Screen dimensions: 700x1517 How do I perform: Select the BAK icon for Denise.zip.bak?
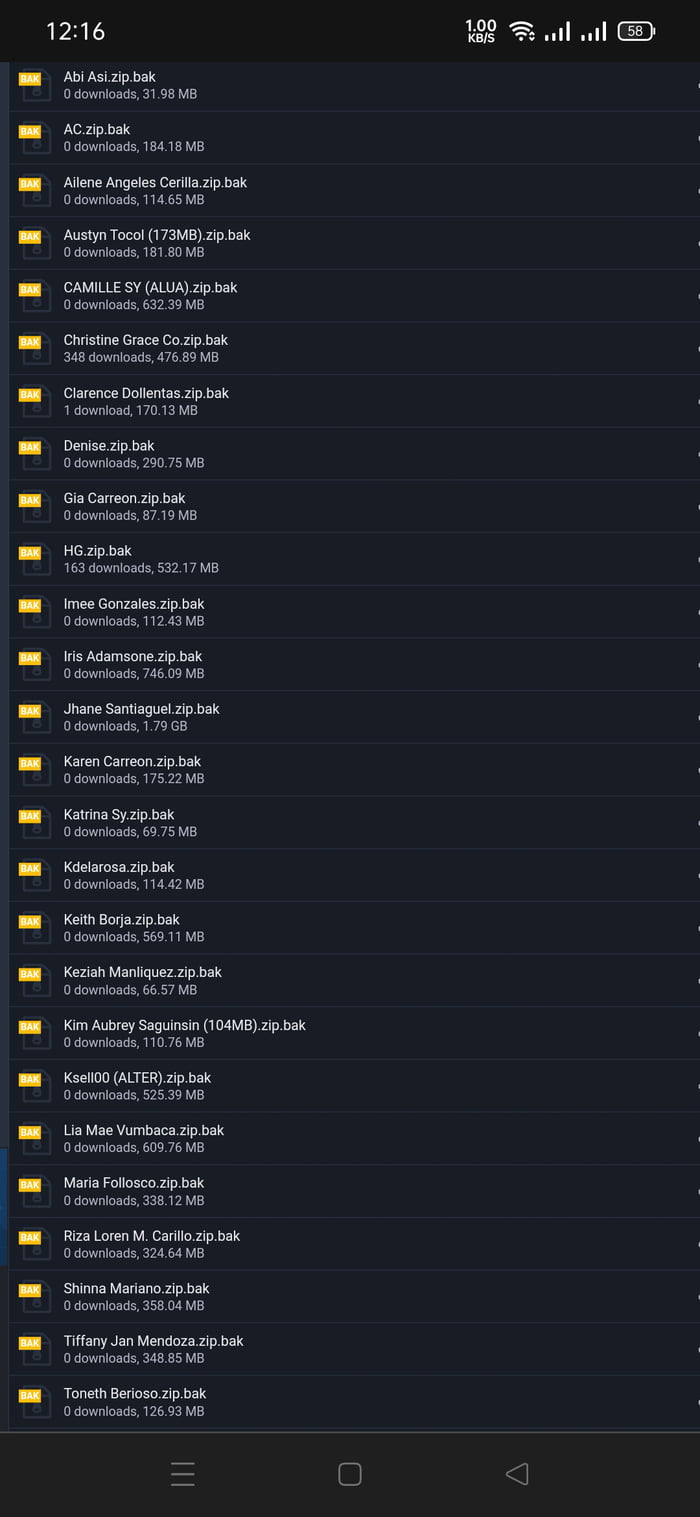pyautogui.click(x=34, y=454)
